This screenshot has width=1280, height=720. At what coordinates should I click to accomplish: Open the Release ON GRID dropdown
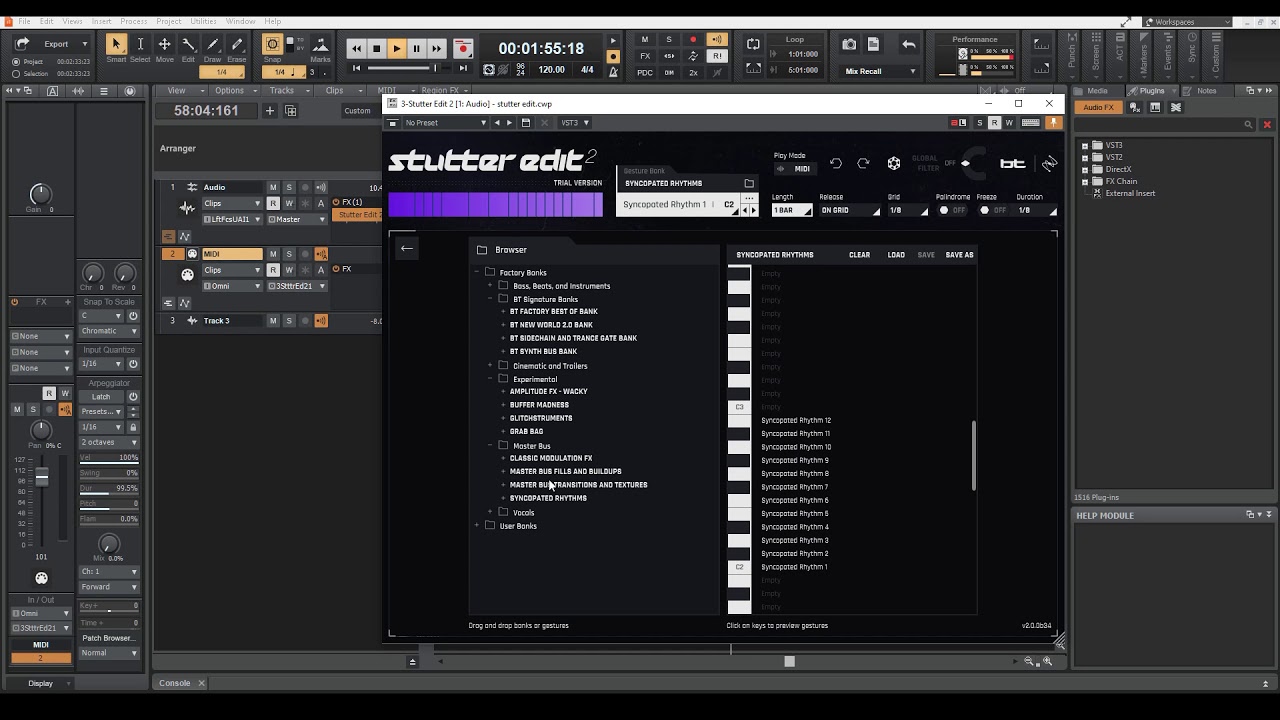(850, 210)
